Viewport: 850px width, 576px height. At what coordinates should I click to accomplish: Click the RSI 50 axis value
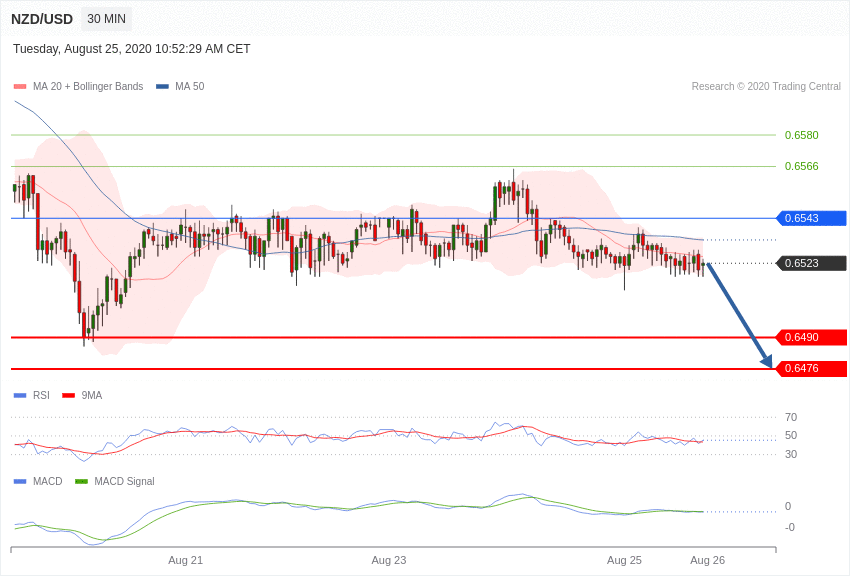(x=791, y=436)
